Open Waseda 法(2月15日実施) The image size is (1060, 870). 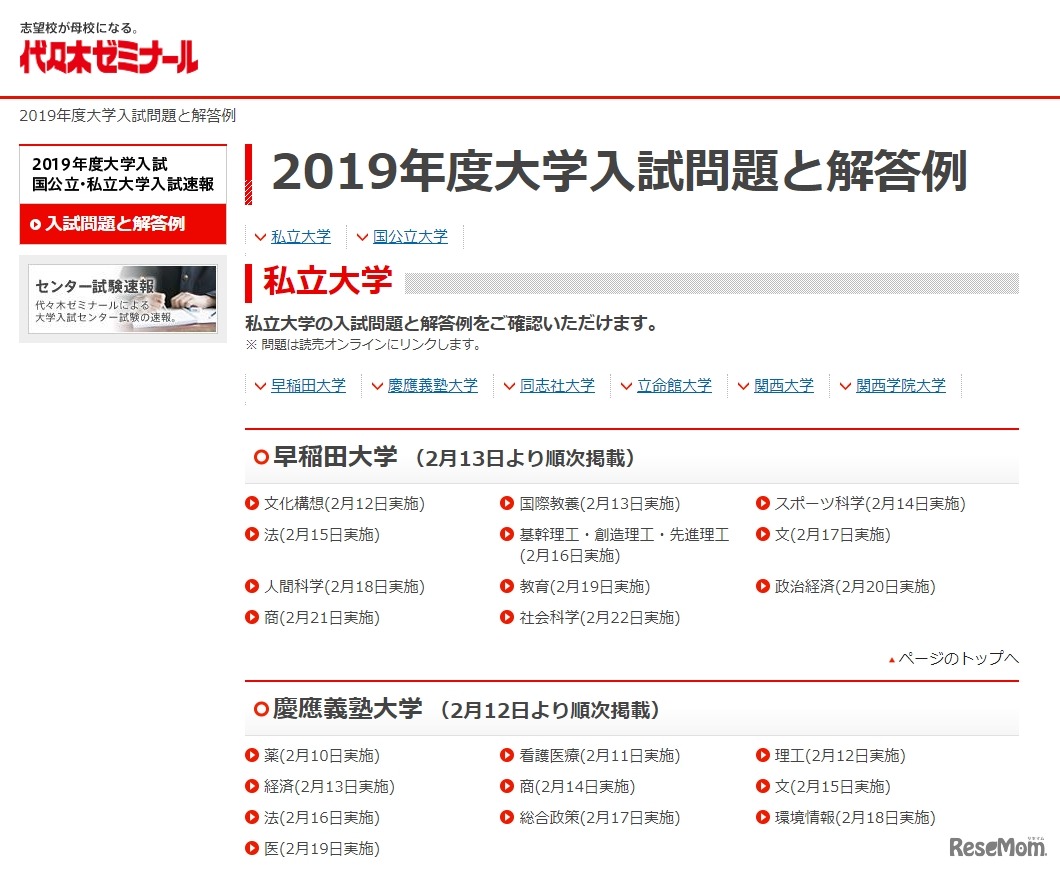[x=322, y=535]
